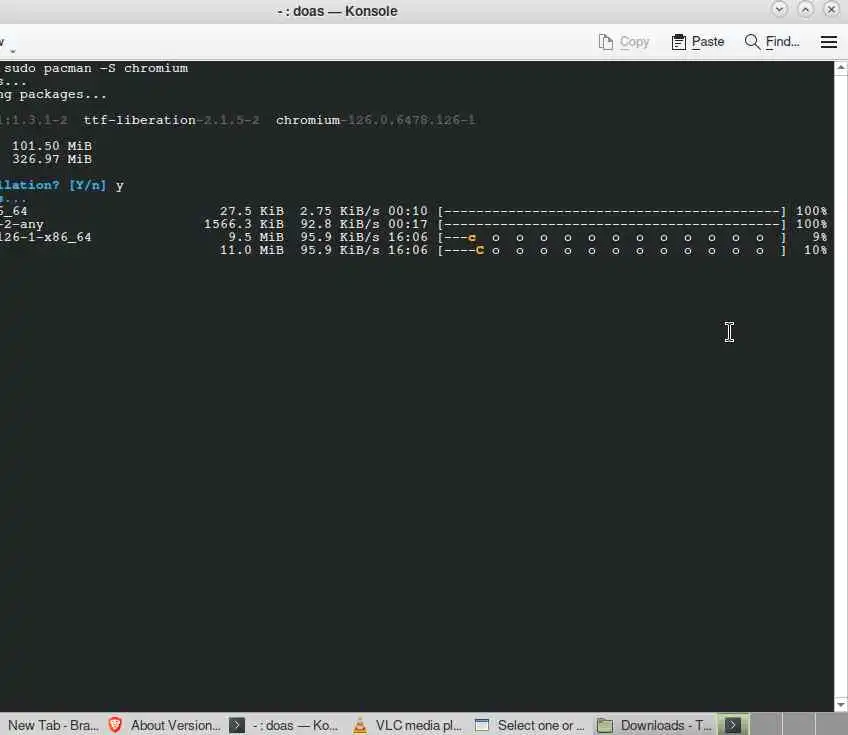
Task: Switch to doas — Konsole taskbar entry
Action: click(x=295, y=725)
